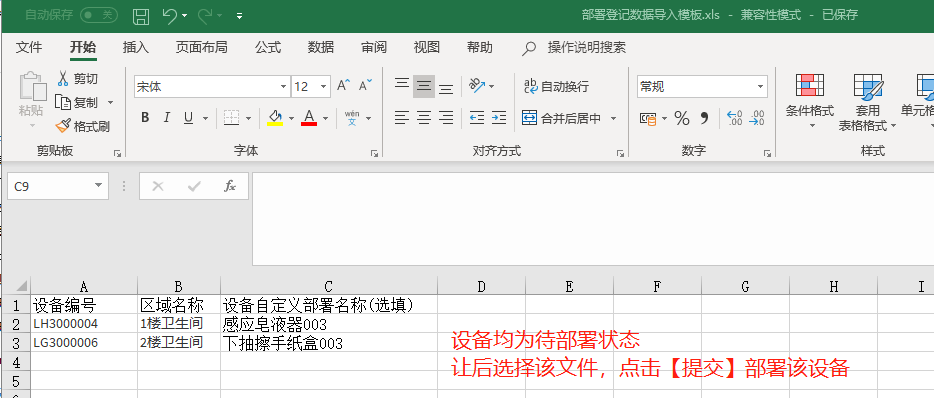
Task: Click Merge and Center (合并后居中)
Action: [563, 118]
